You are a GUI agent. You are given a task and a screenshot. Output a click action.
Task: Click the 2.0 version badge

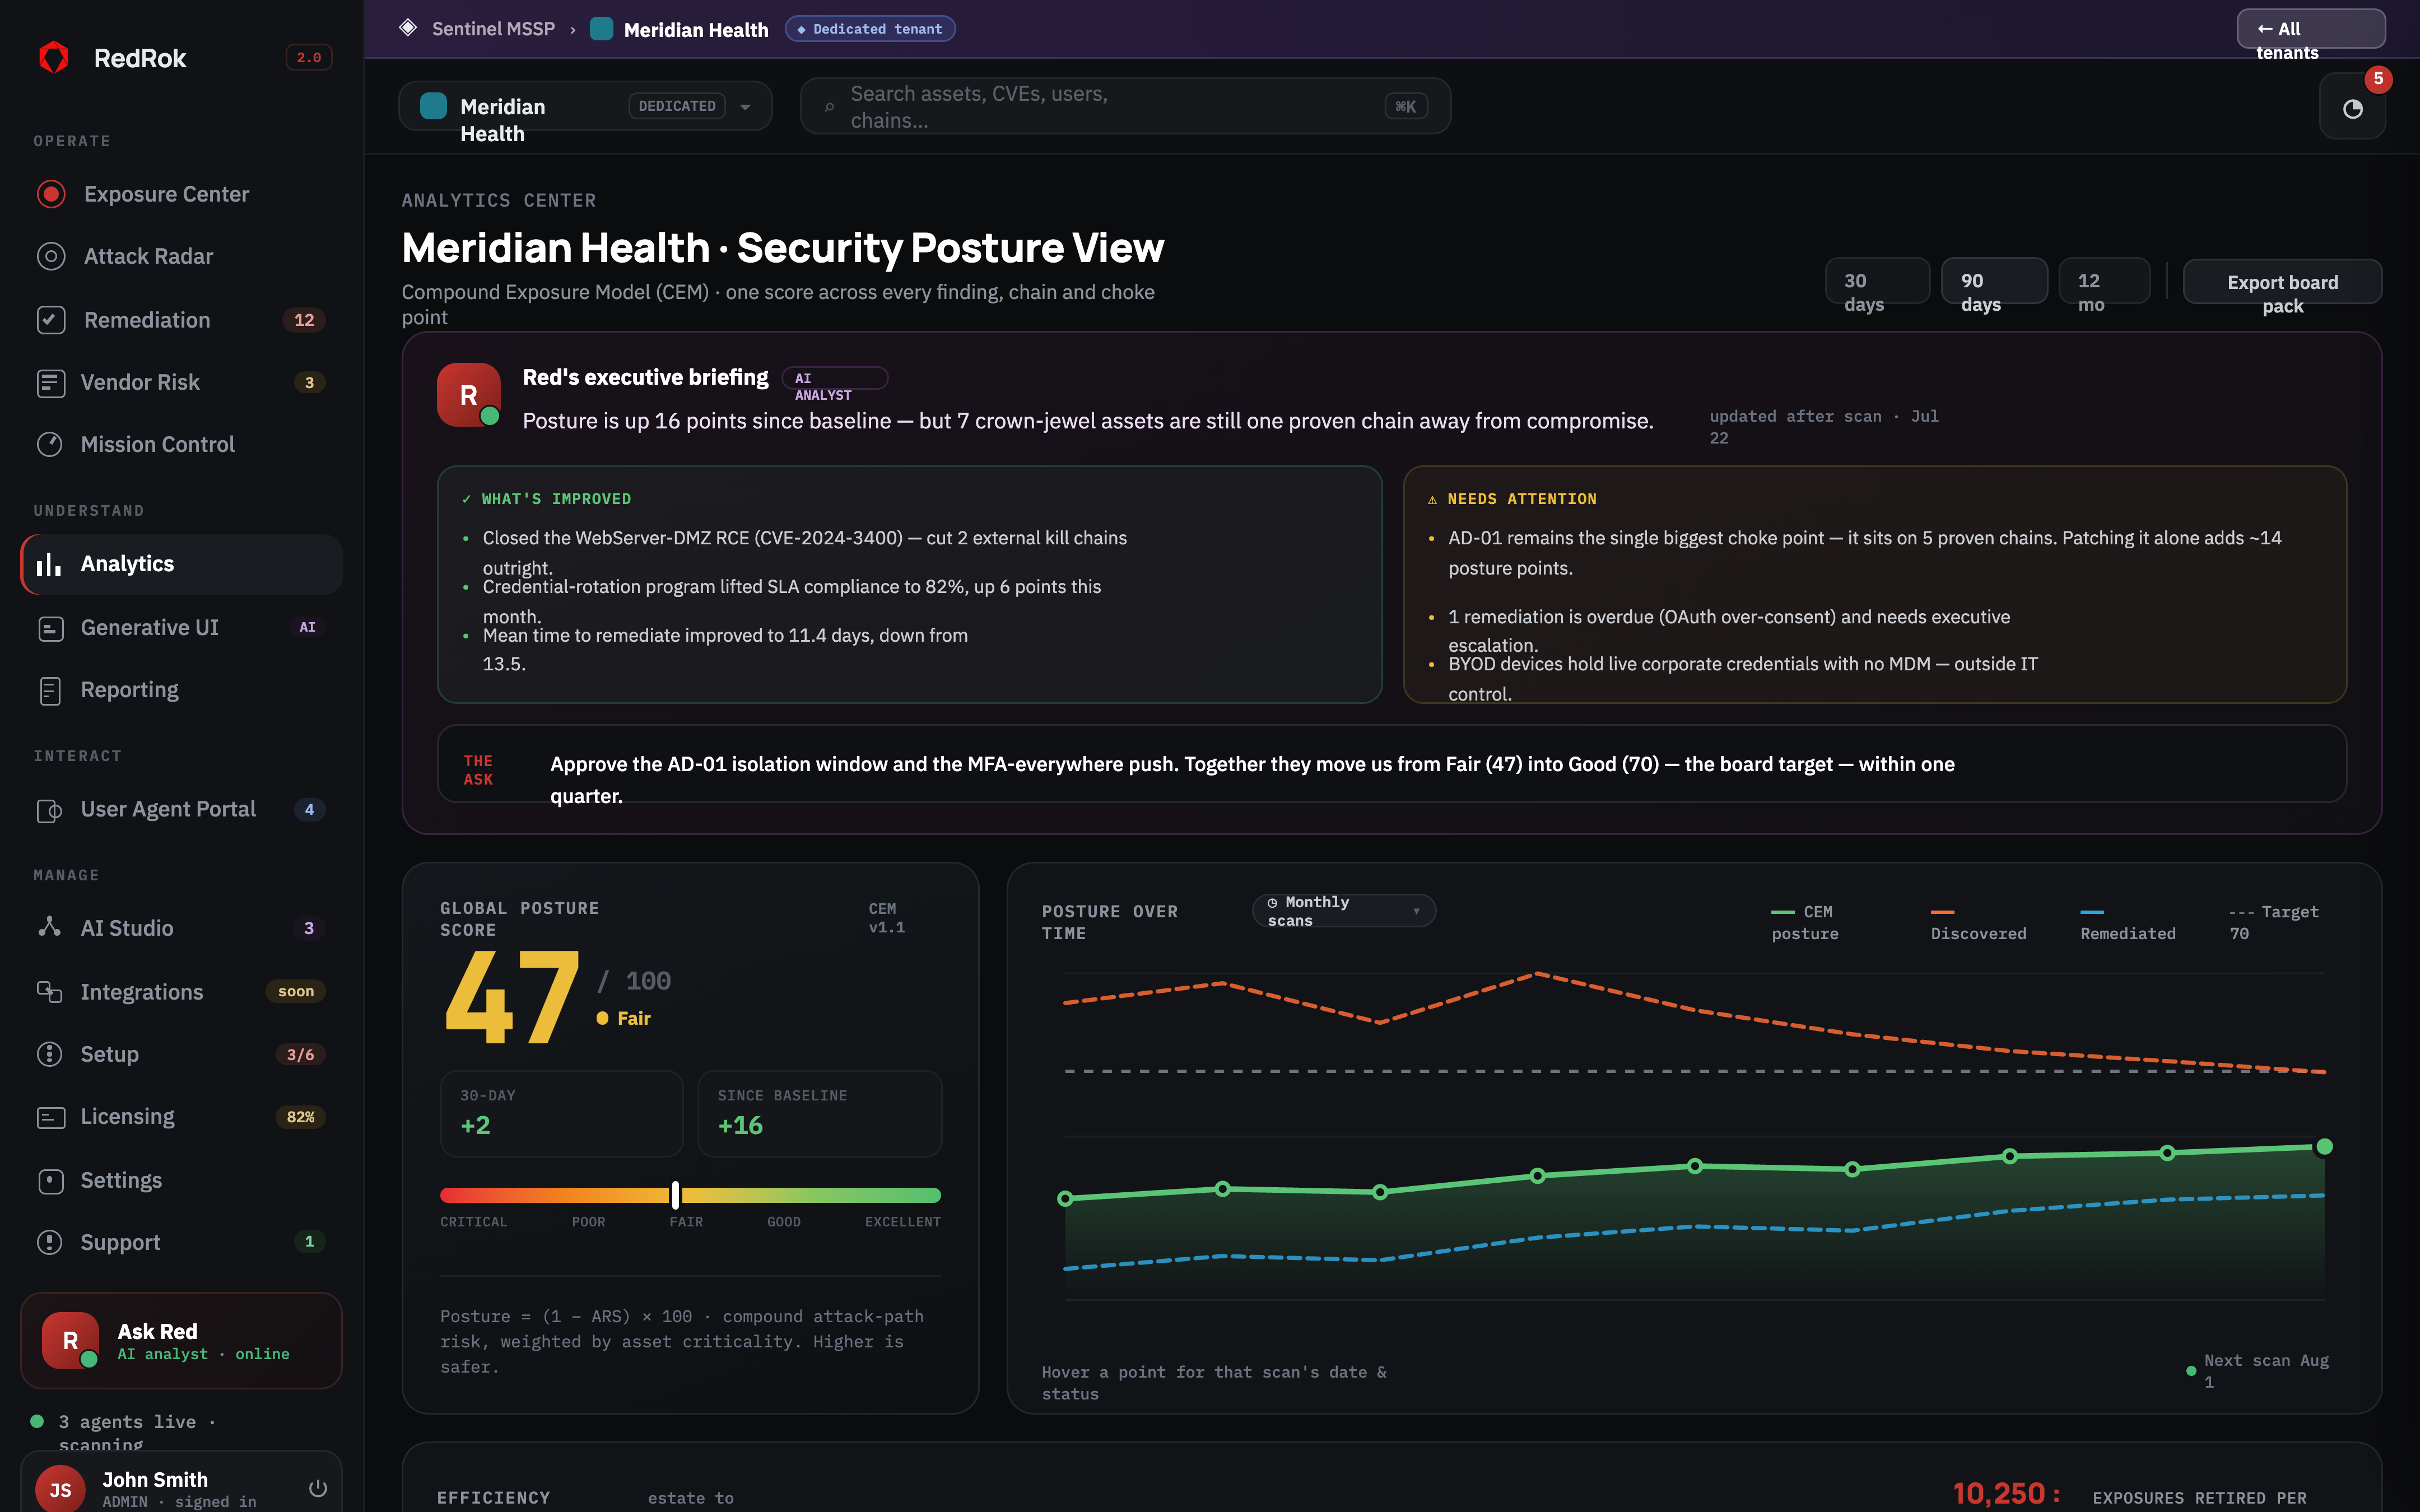(x=309, y=57)
